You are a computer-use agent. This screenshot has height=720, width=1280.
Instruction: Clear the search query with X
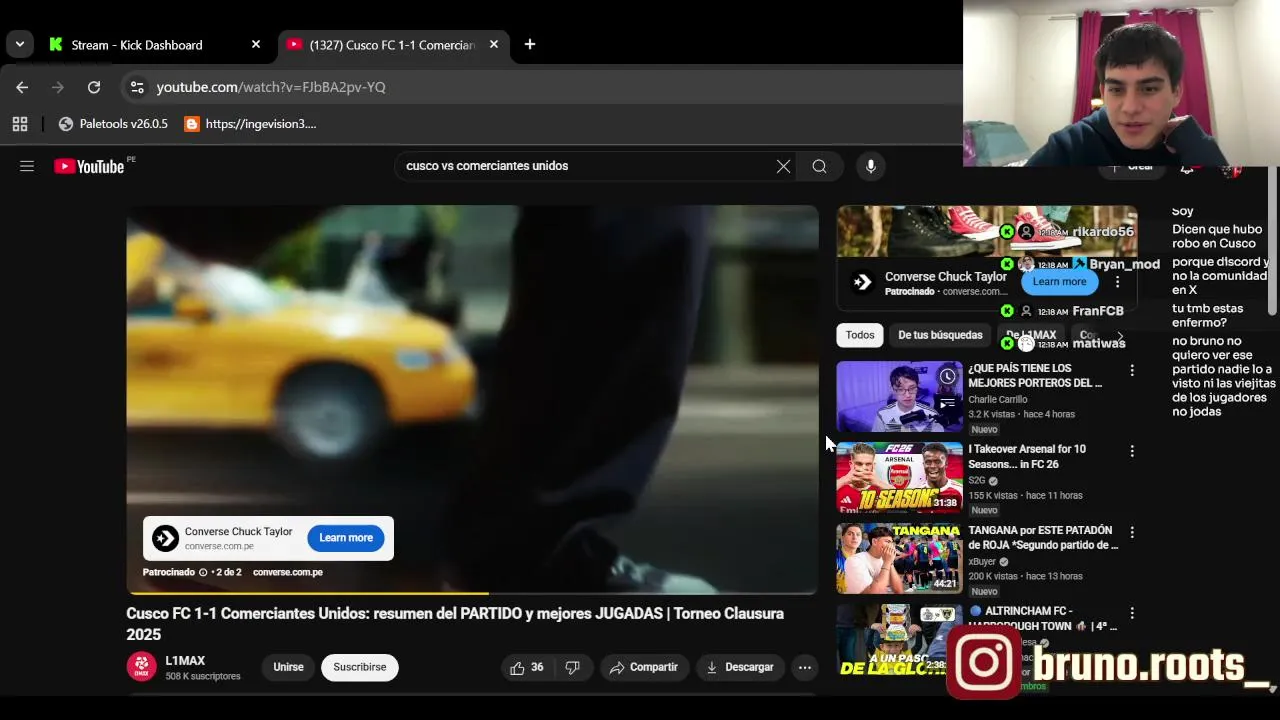pos(783,166)
